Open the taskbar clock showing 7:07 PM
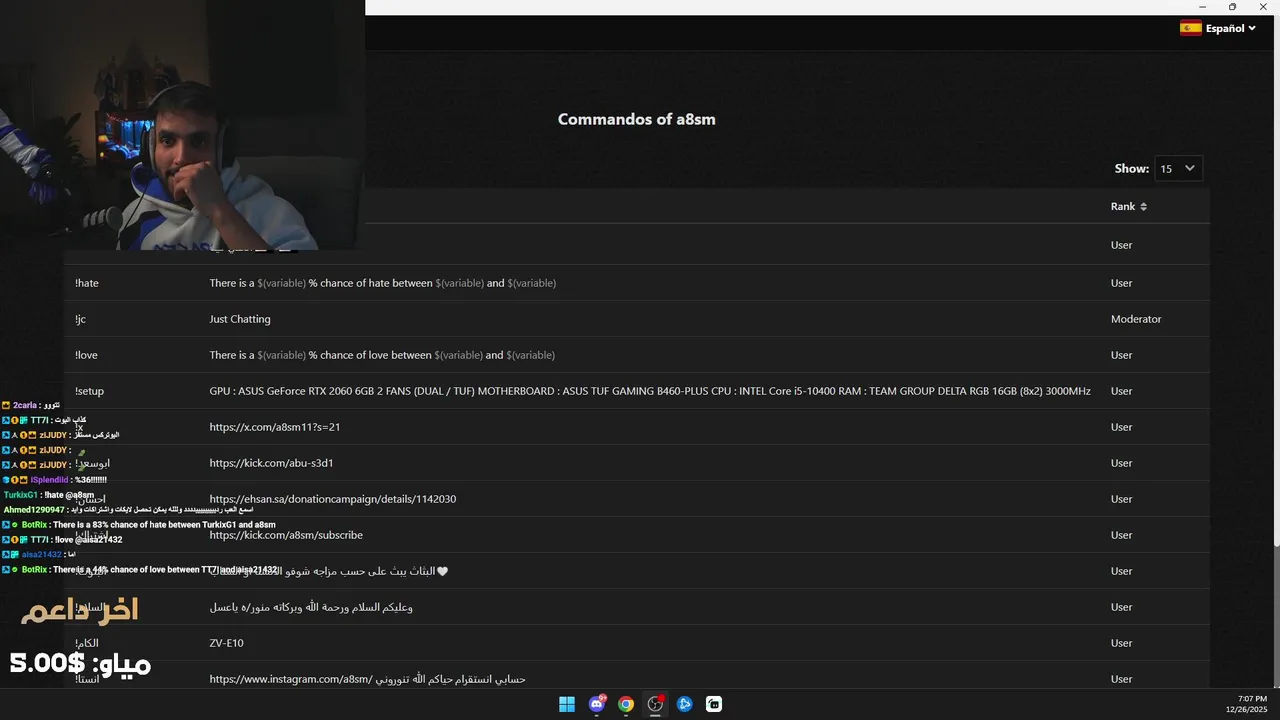 pos(1248,704)
